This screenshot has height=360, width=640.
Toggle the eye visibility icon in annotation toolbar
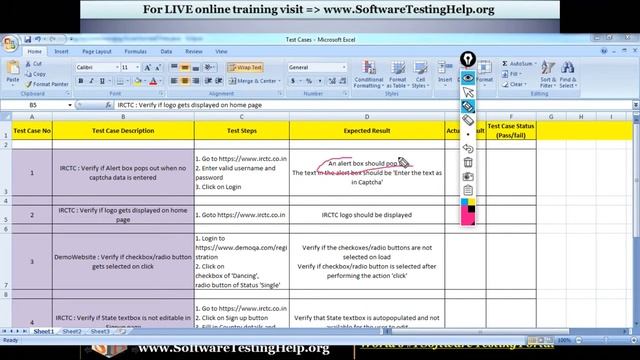pyautogui.click(x=468, y=78)
